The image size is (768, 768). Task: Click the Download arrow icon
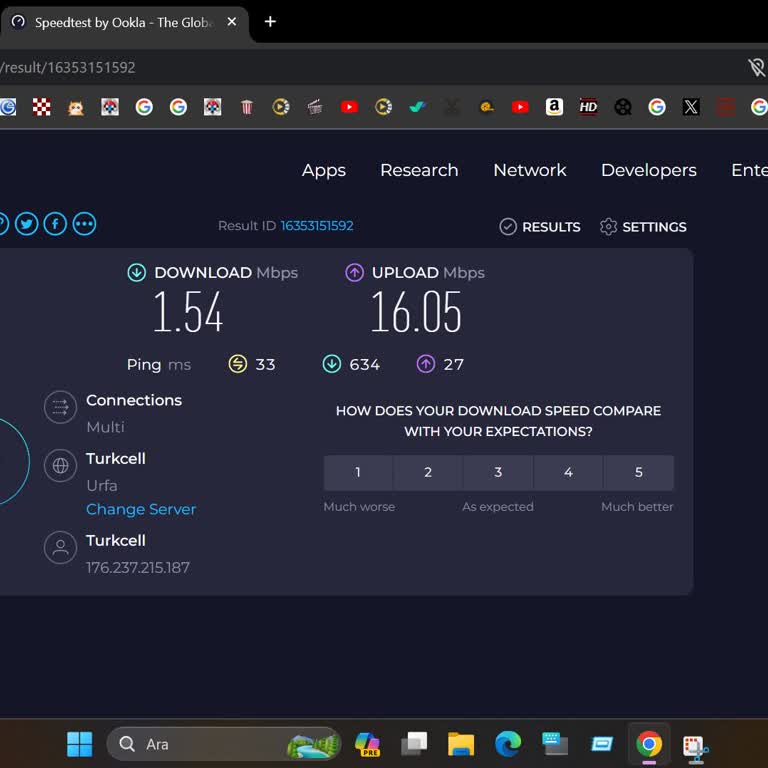[137, 272]
